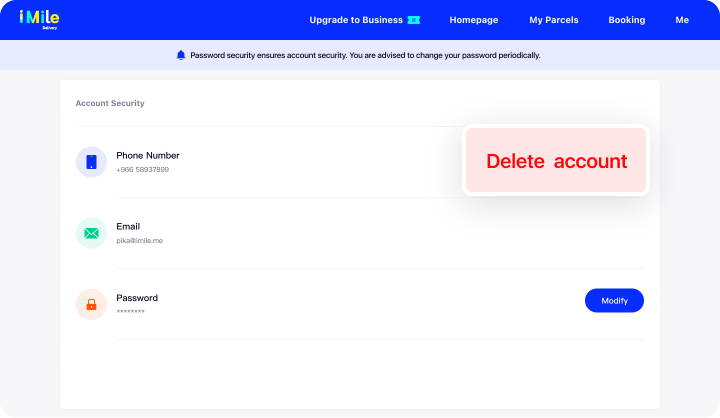Click the email address pika@imile.me
The image size is (720, 418).
coord(139,241)
